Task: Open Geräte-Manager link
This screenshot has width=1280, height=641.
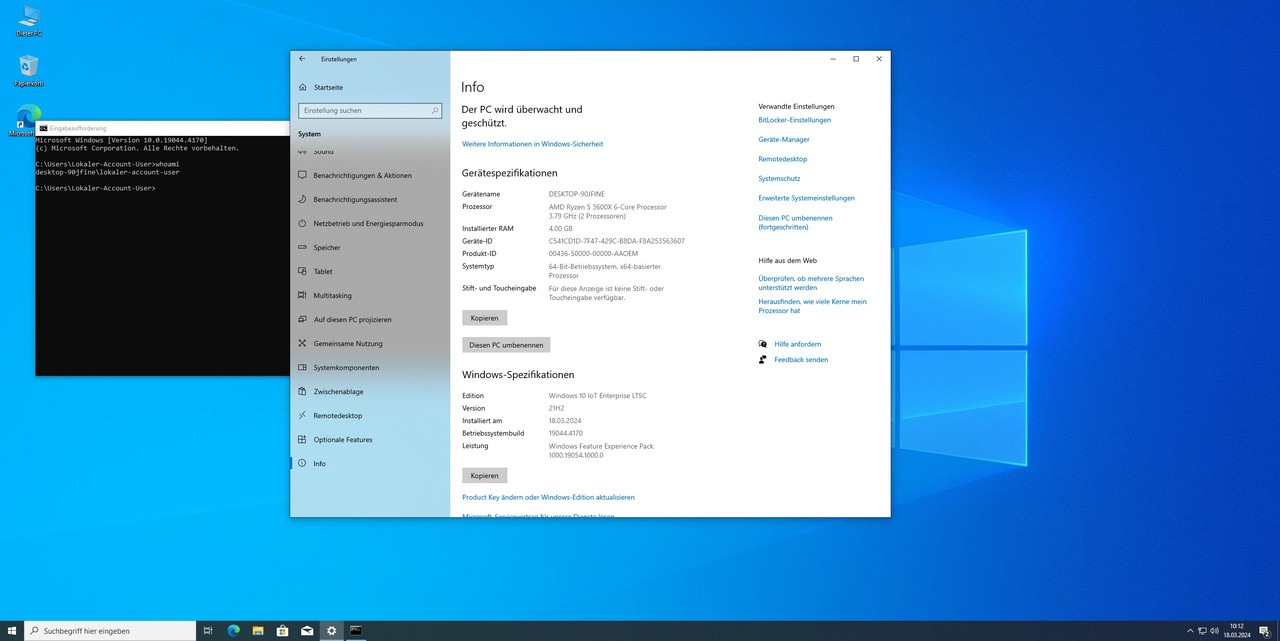Action: tap(784, 139)
